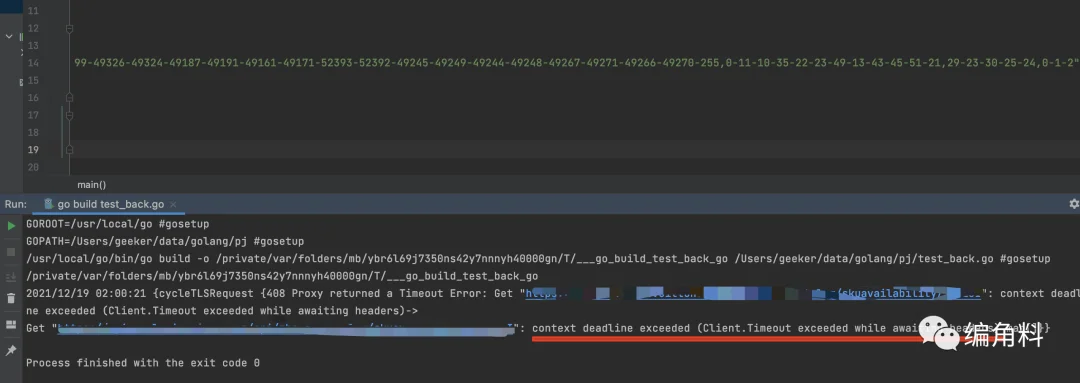This screenshot has height=383, width=1080.
Task: Pin the Run tab with pin icon
Action: 11,351
